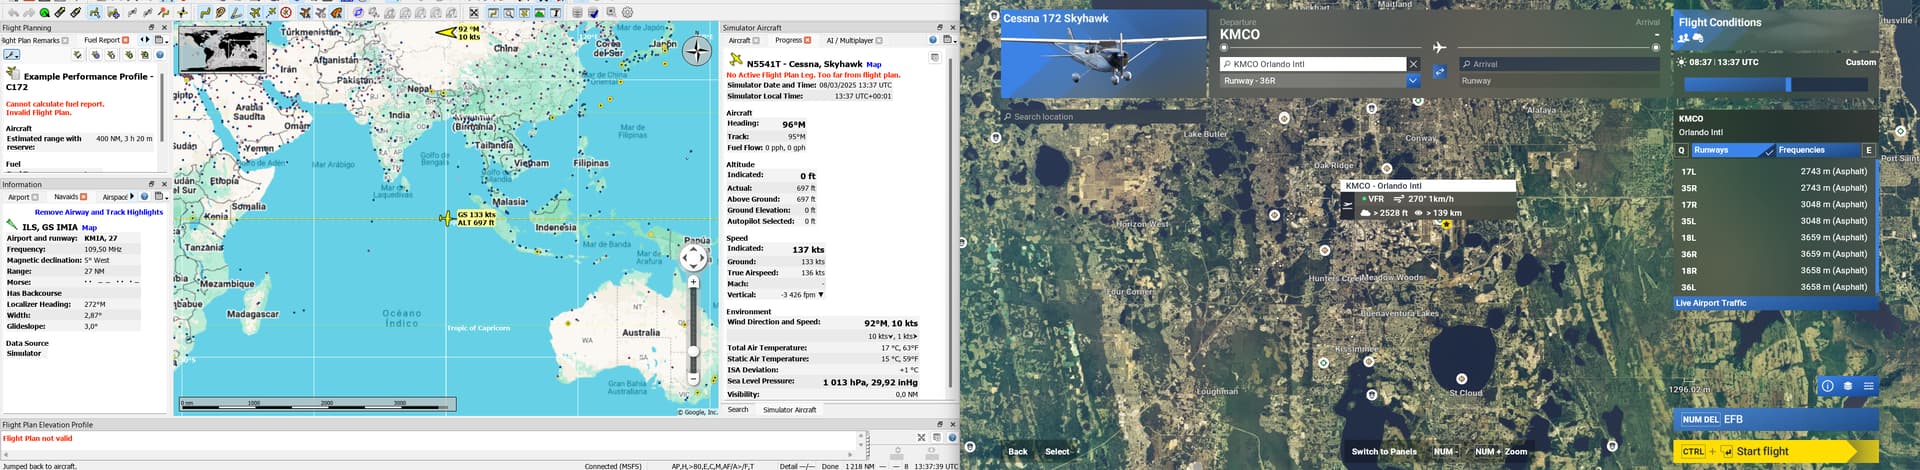Screen dimensions: 1920x470
Task: Click the undo arrow in Little Navmap toolbar
Action: point(13,13)
